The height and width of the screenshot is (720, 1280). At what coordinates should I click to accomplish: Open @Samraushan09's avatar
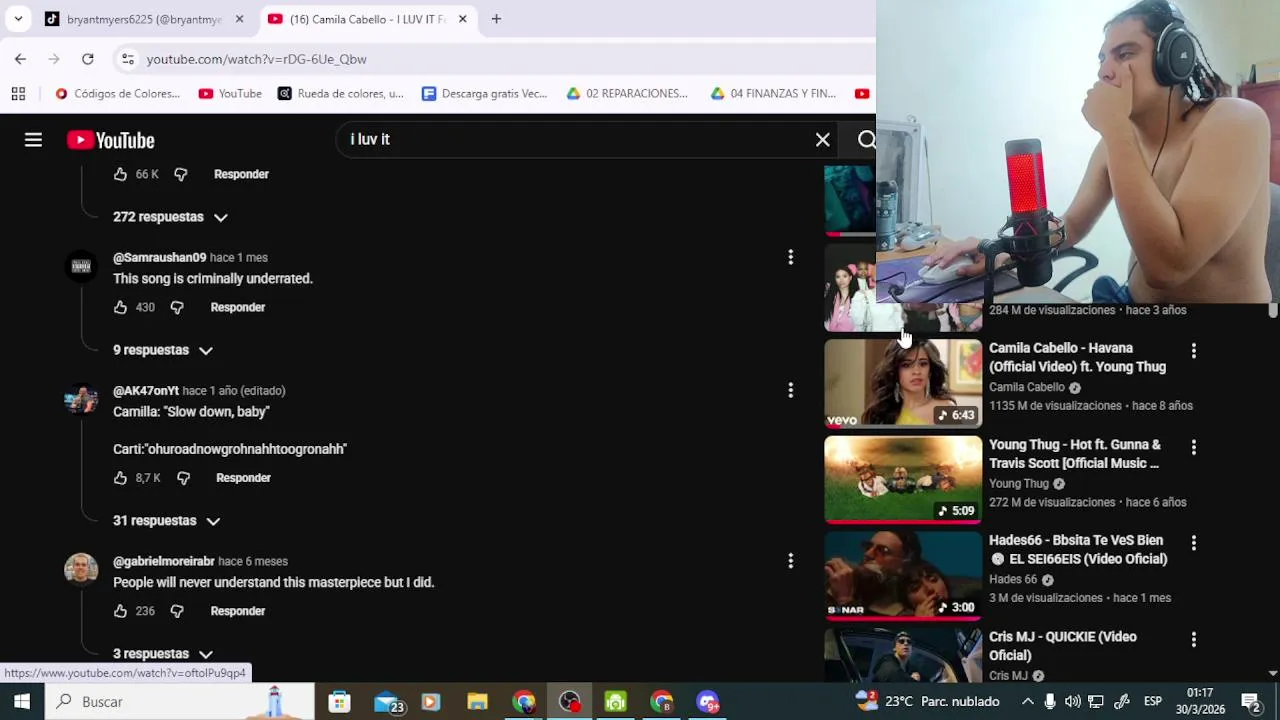coord(81,266)
